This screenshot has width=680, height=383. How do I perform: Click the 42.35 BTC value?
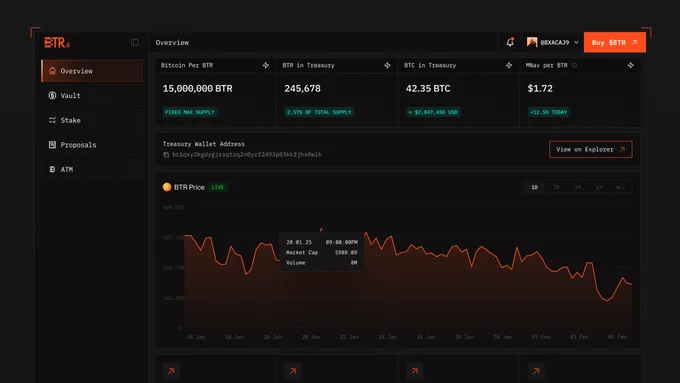point(428,88)
